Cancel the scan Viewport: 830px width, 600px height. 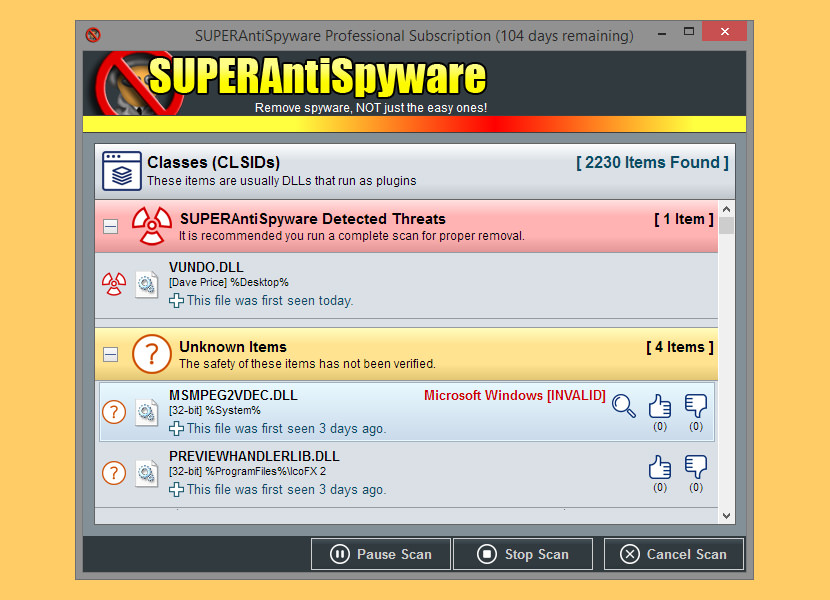674,554
